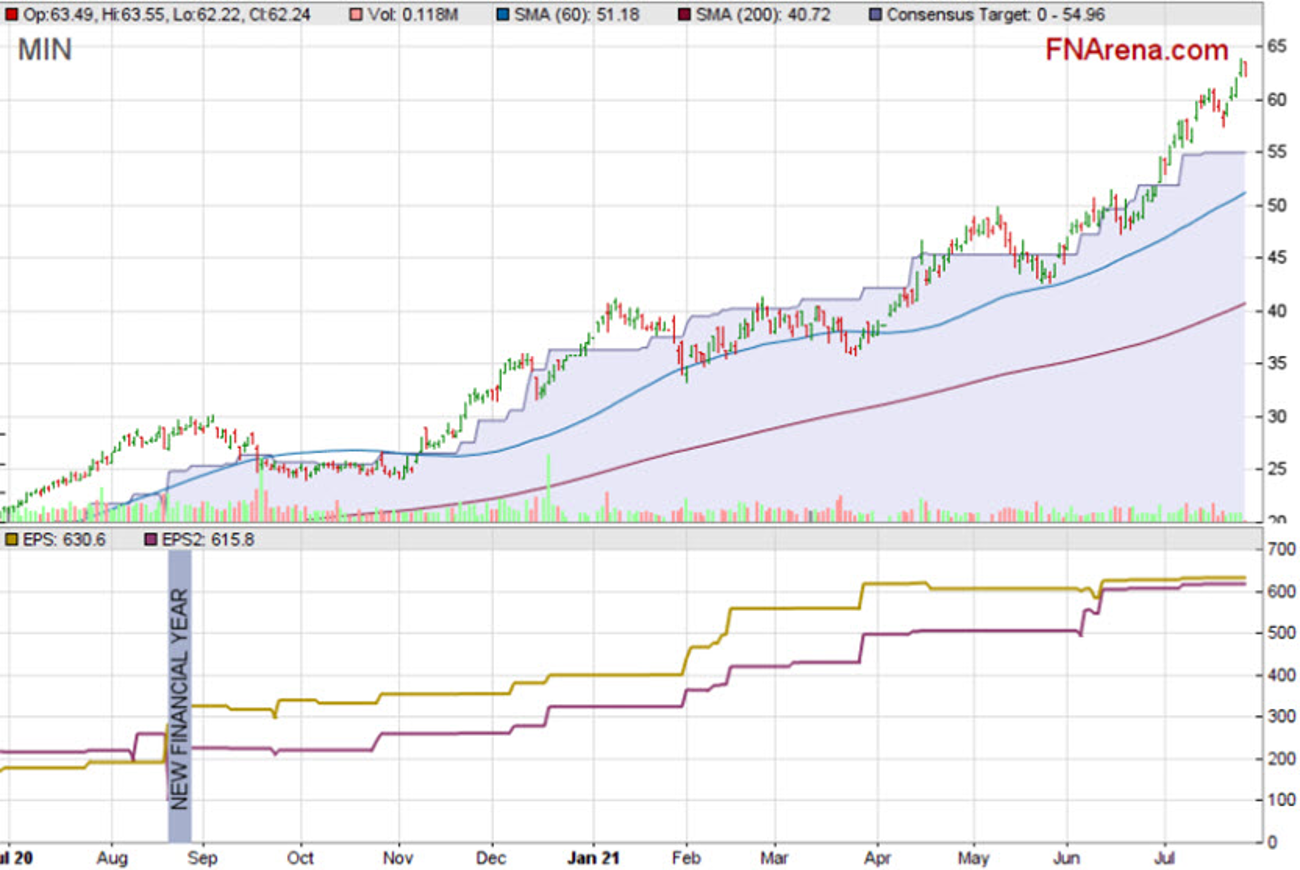Click the 65 price axis label

pyautogui.click(x=1277, y=46)
